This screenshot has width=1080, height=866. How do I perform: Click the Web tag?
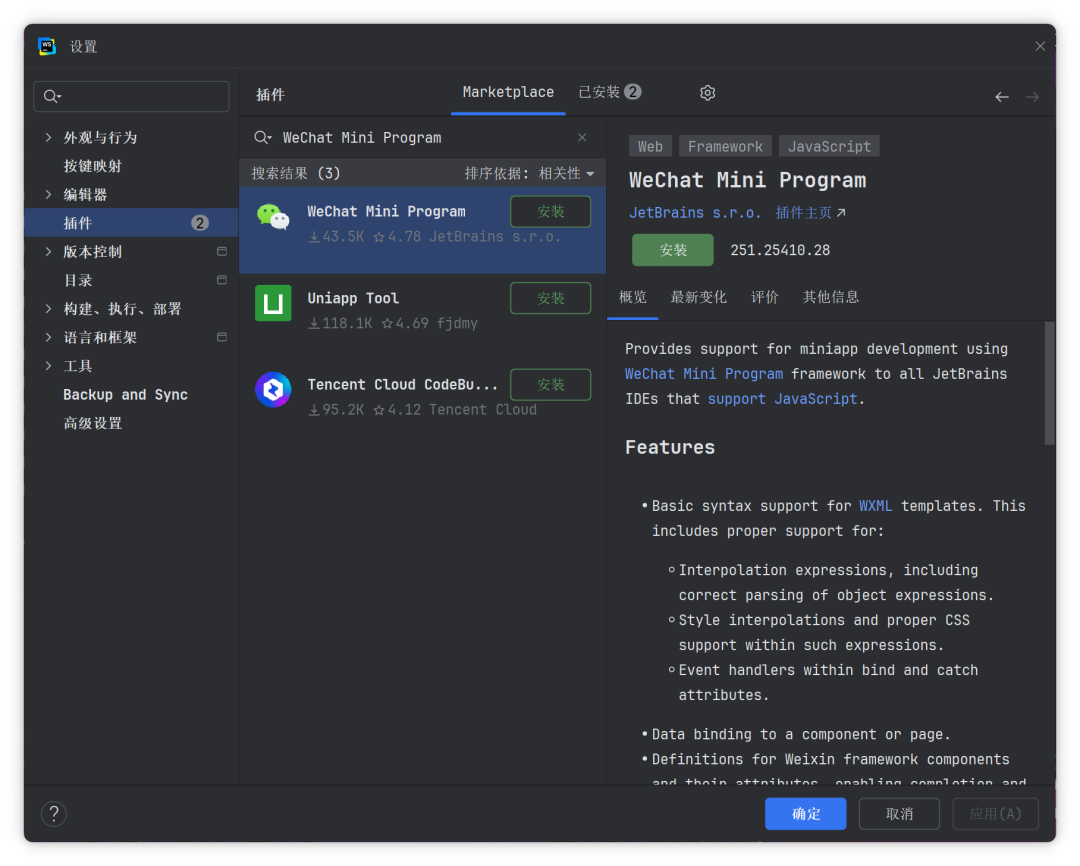650,147
